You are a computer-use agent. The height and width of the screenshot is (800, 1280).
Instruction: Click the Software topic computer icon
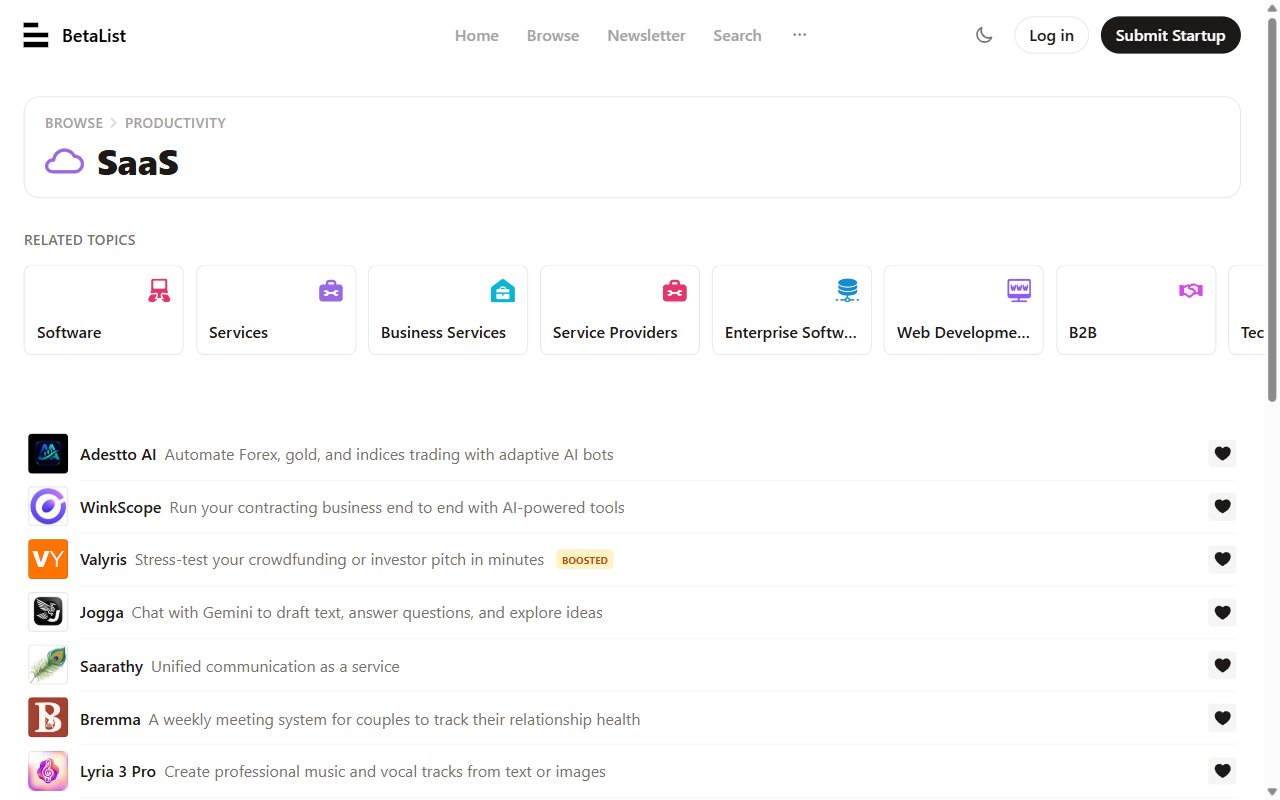(x=159, y=291)
